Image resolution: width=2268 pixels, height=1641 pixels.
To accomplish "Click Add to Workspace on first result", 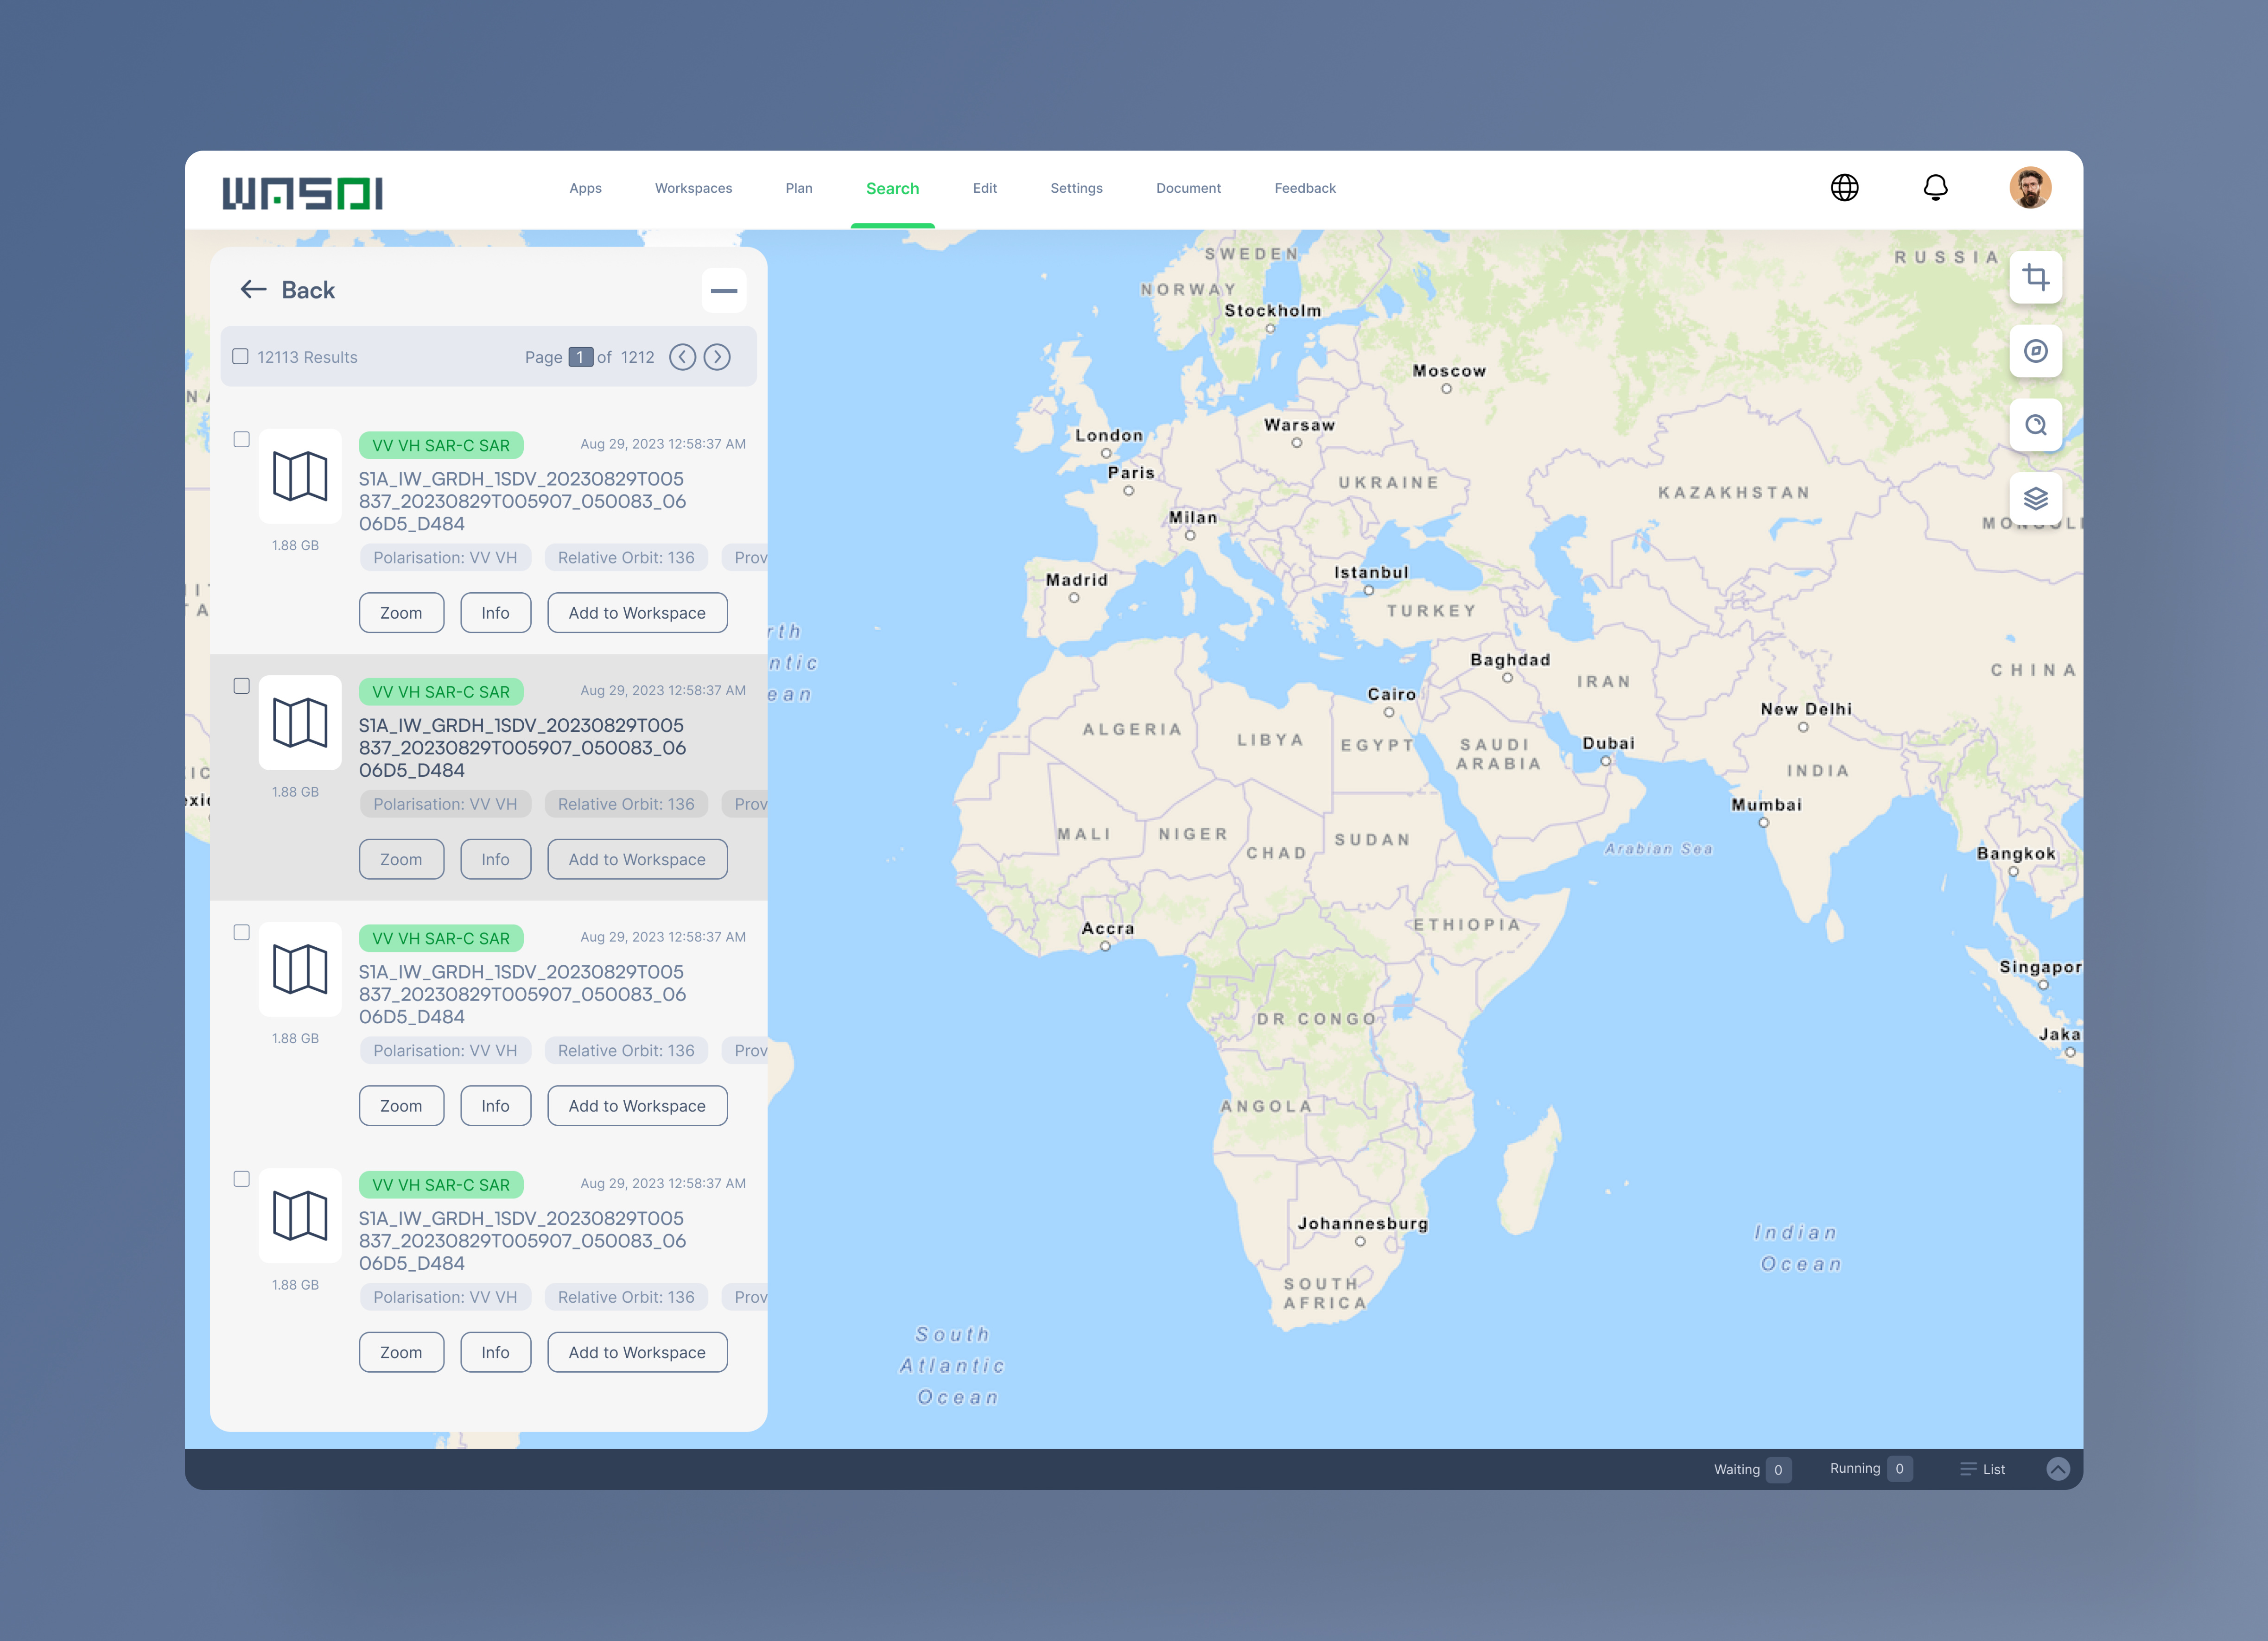I will click(x=637, y=613).
